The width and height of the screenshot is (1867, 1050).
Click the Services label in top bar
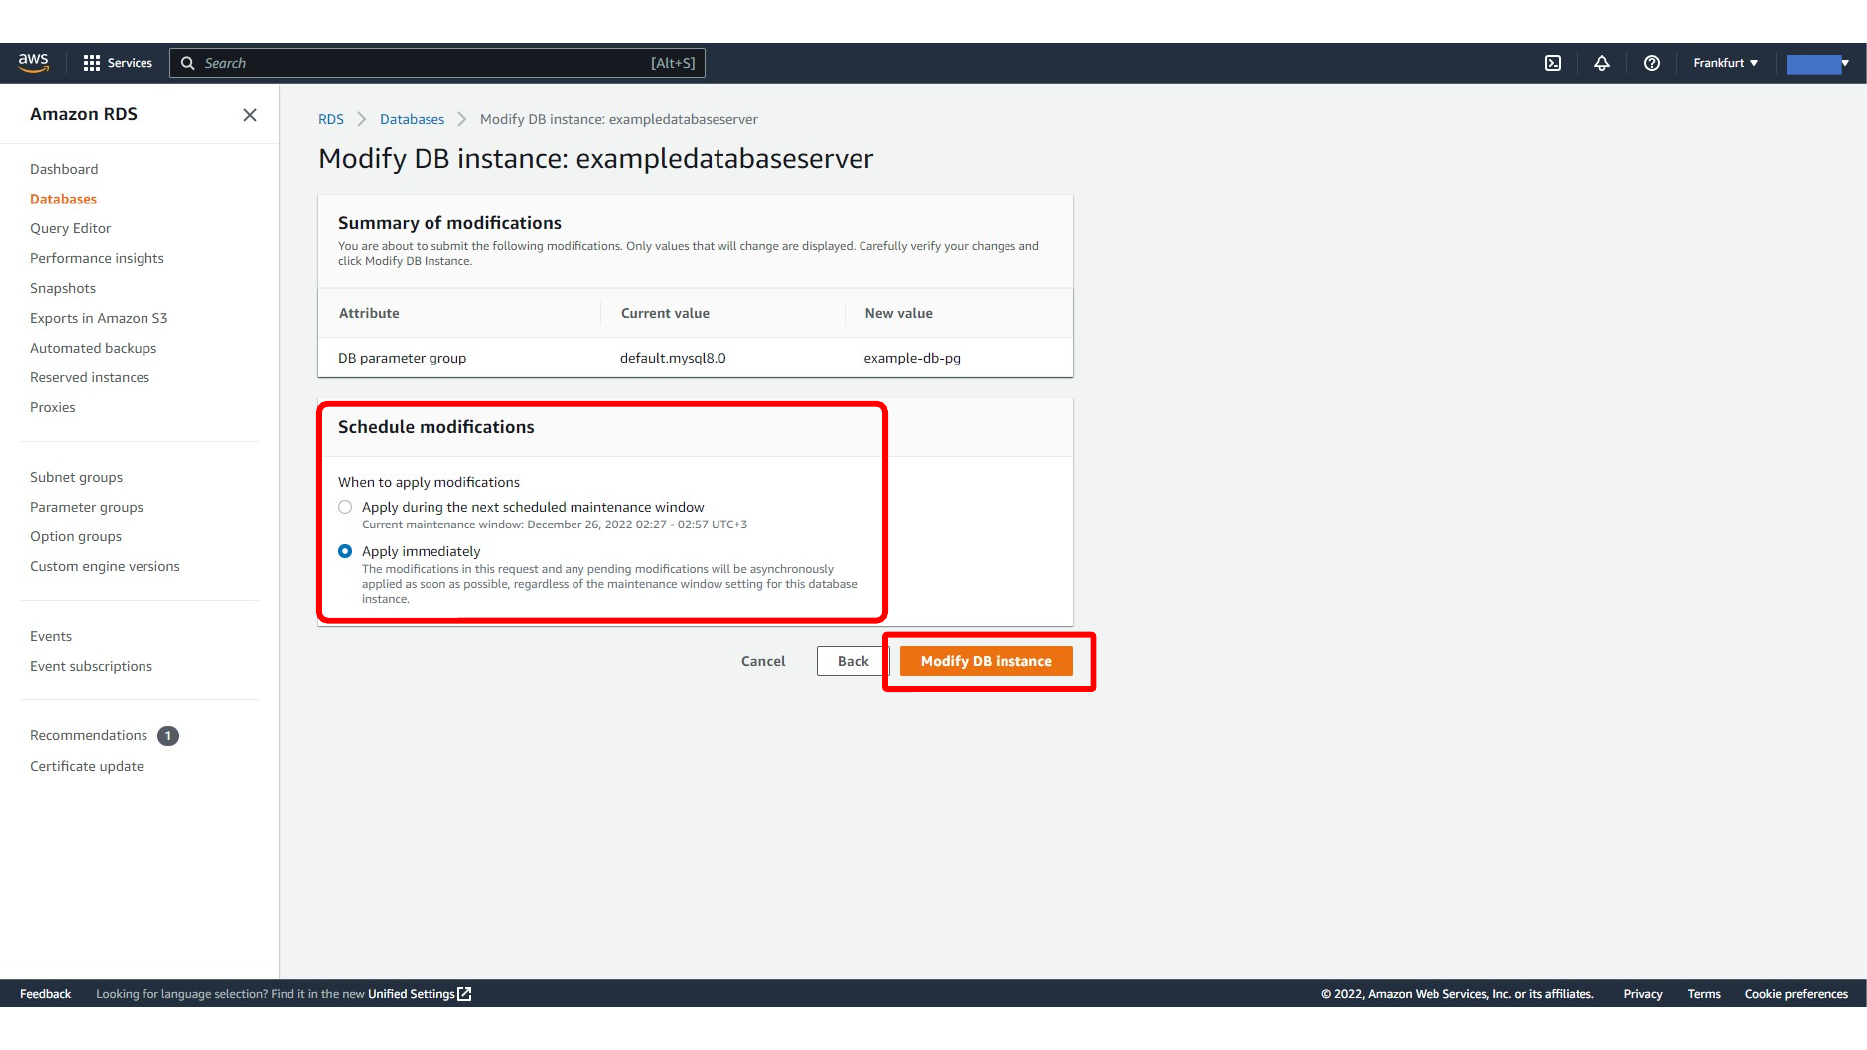coord(130,63)
